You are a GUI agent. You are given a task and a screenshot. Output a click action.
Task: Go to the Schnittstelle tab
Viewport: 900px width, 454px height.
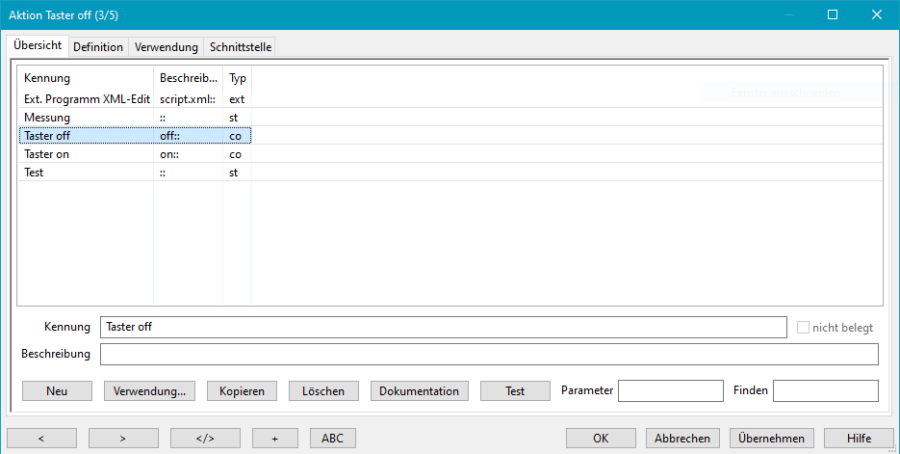tap(240, 47)
